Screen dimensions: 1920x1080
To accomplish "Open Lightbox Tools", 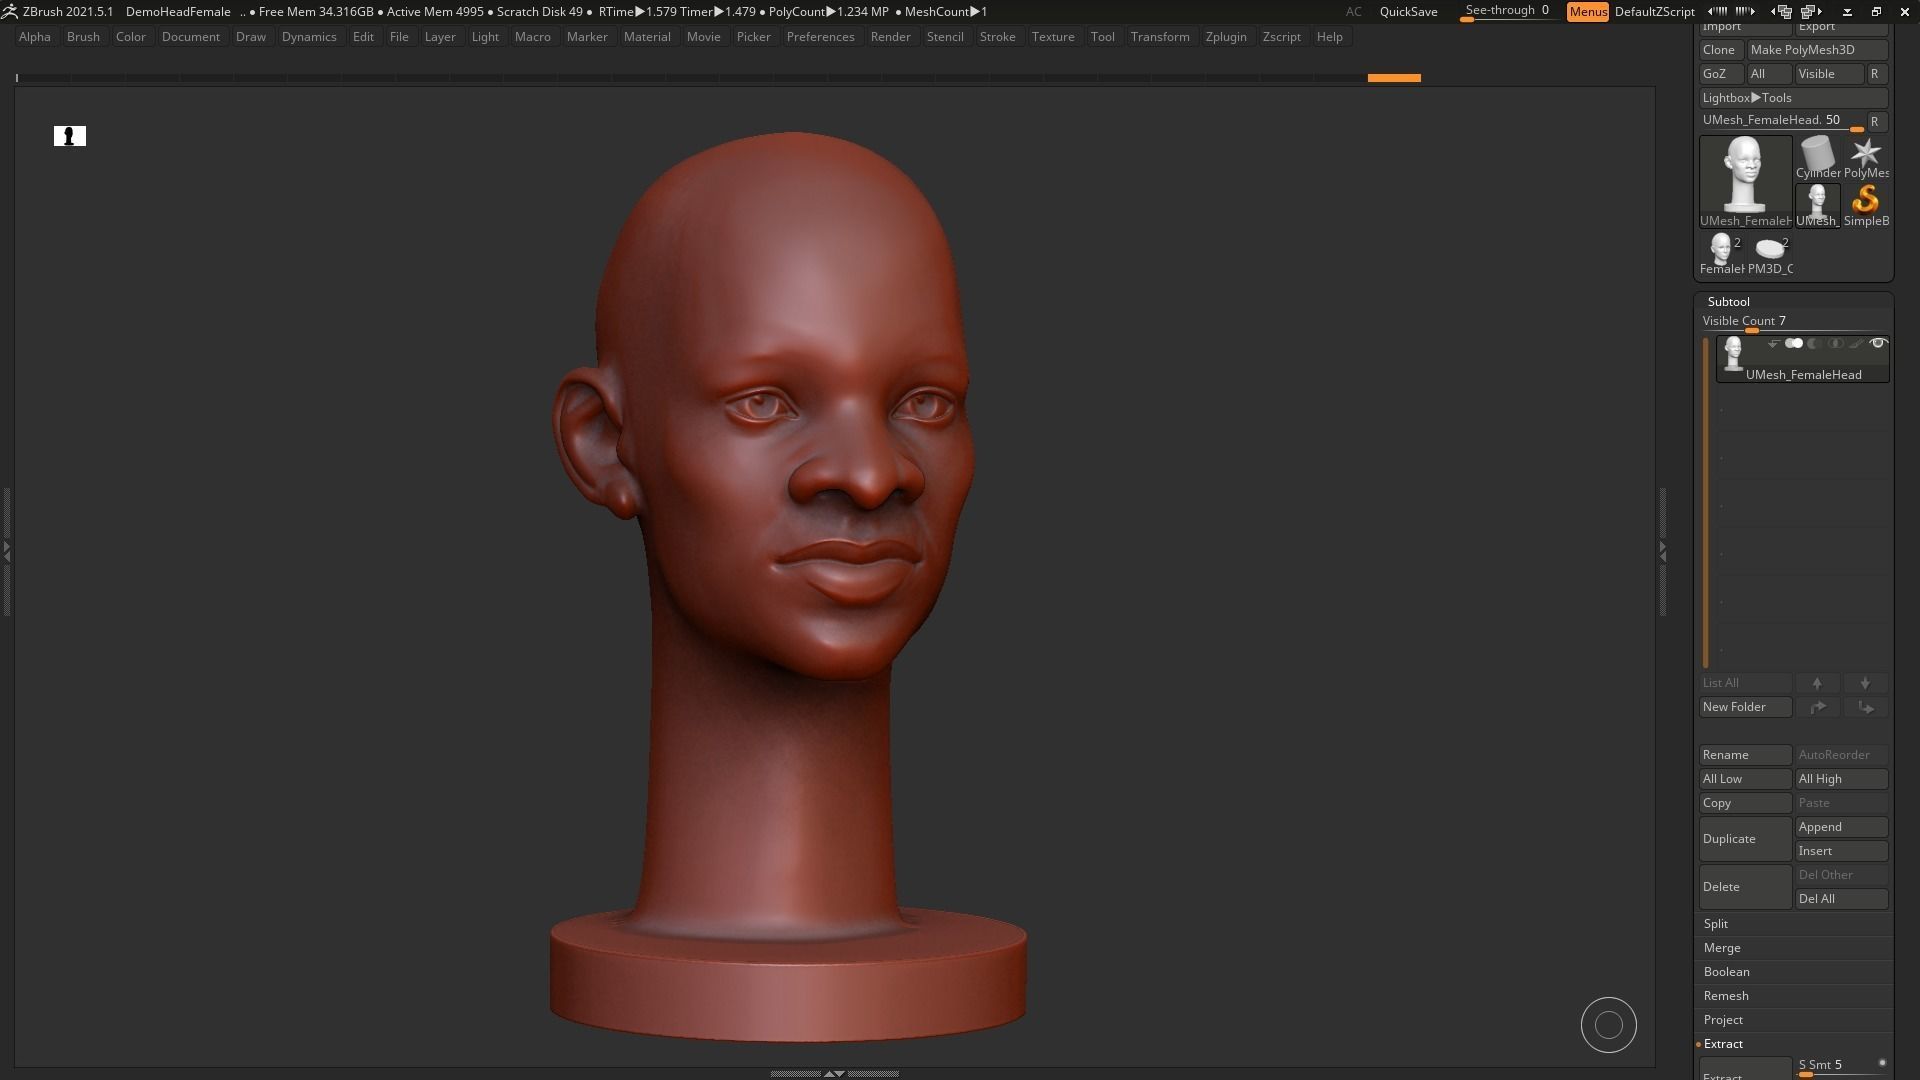I will [x=1794, y=98].
